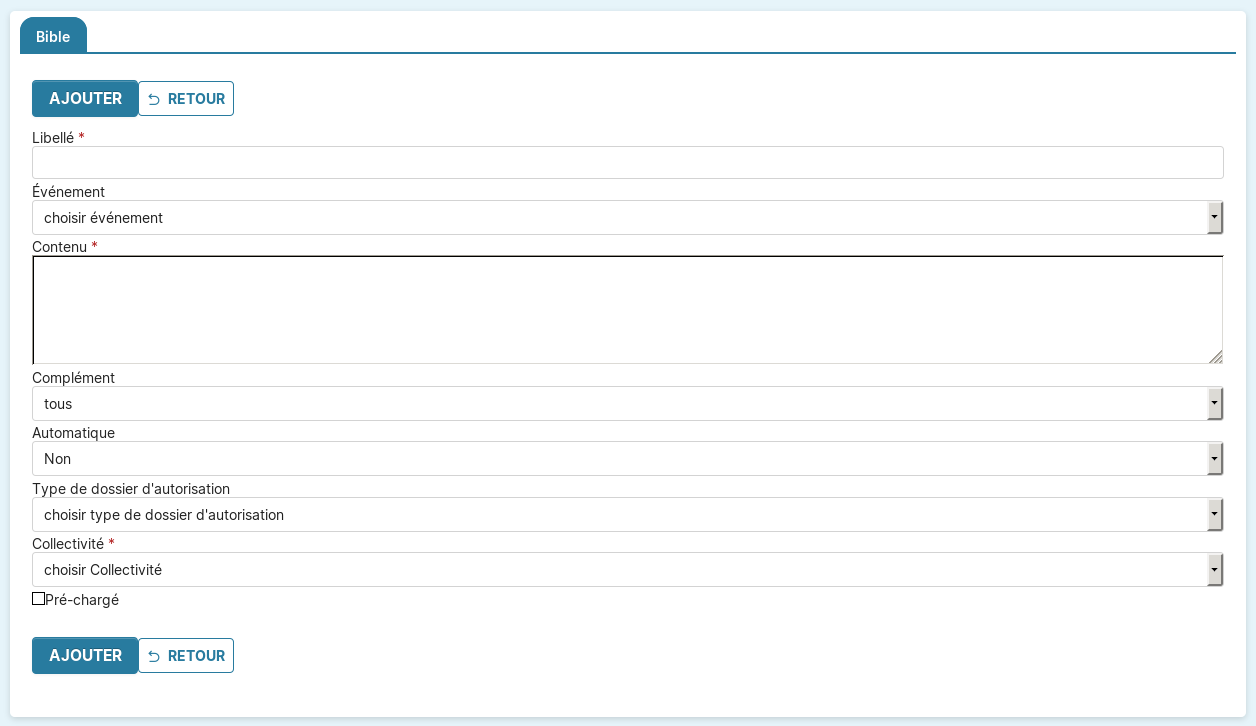Open the Type de dossier d'autorisation dropdown
Viewport: 1256px width, 726px height.
point(618,515)
